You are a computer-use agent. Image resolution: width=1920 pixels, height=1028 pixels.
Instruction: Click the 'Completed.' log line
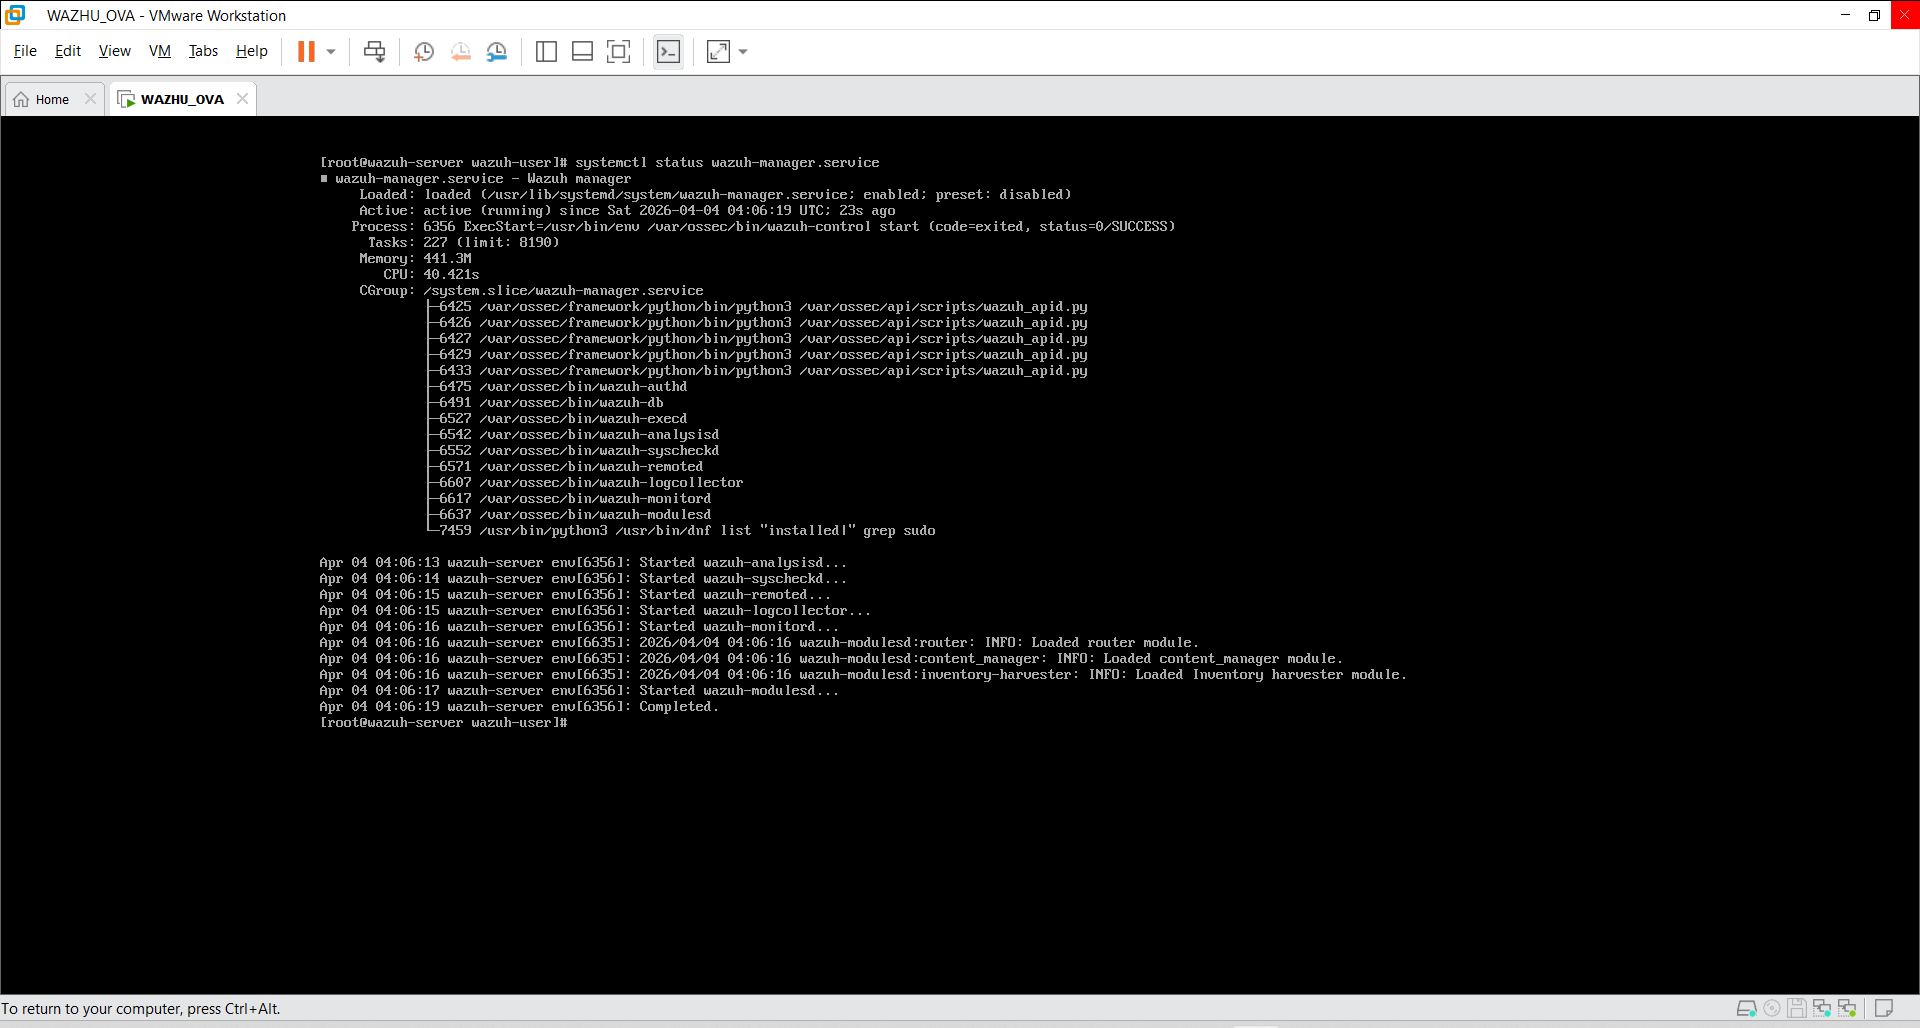pyautogui.click(x=519, y=706)
